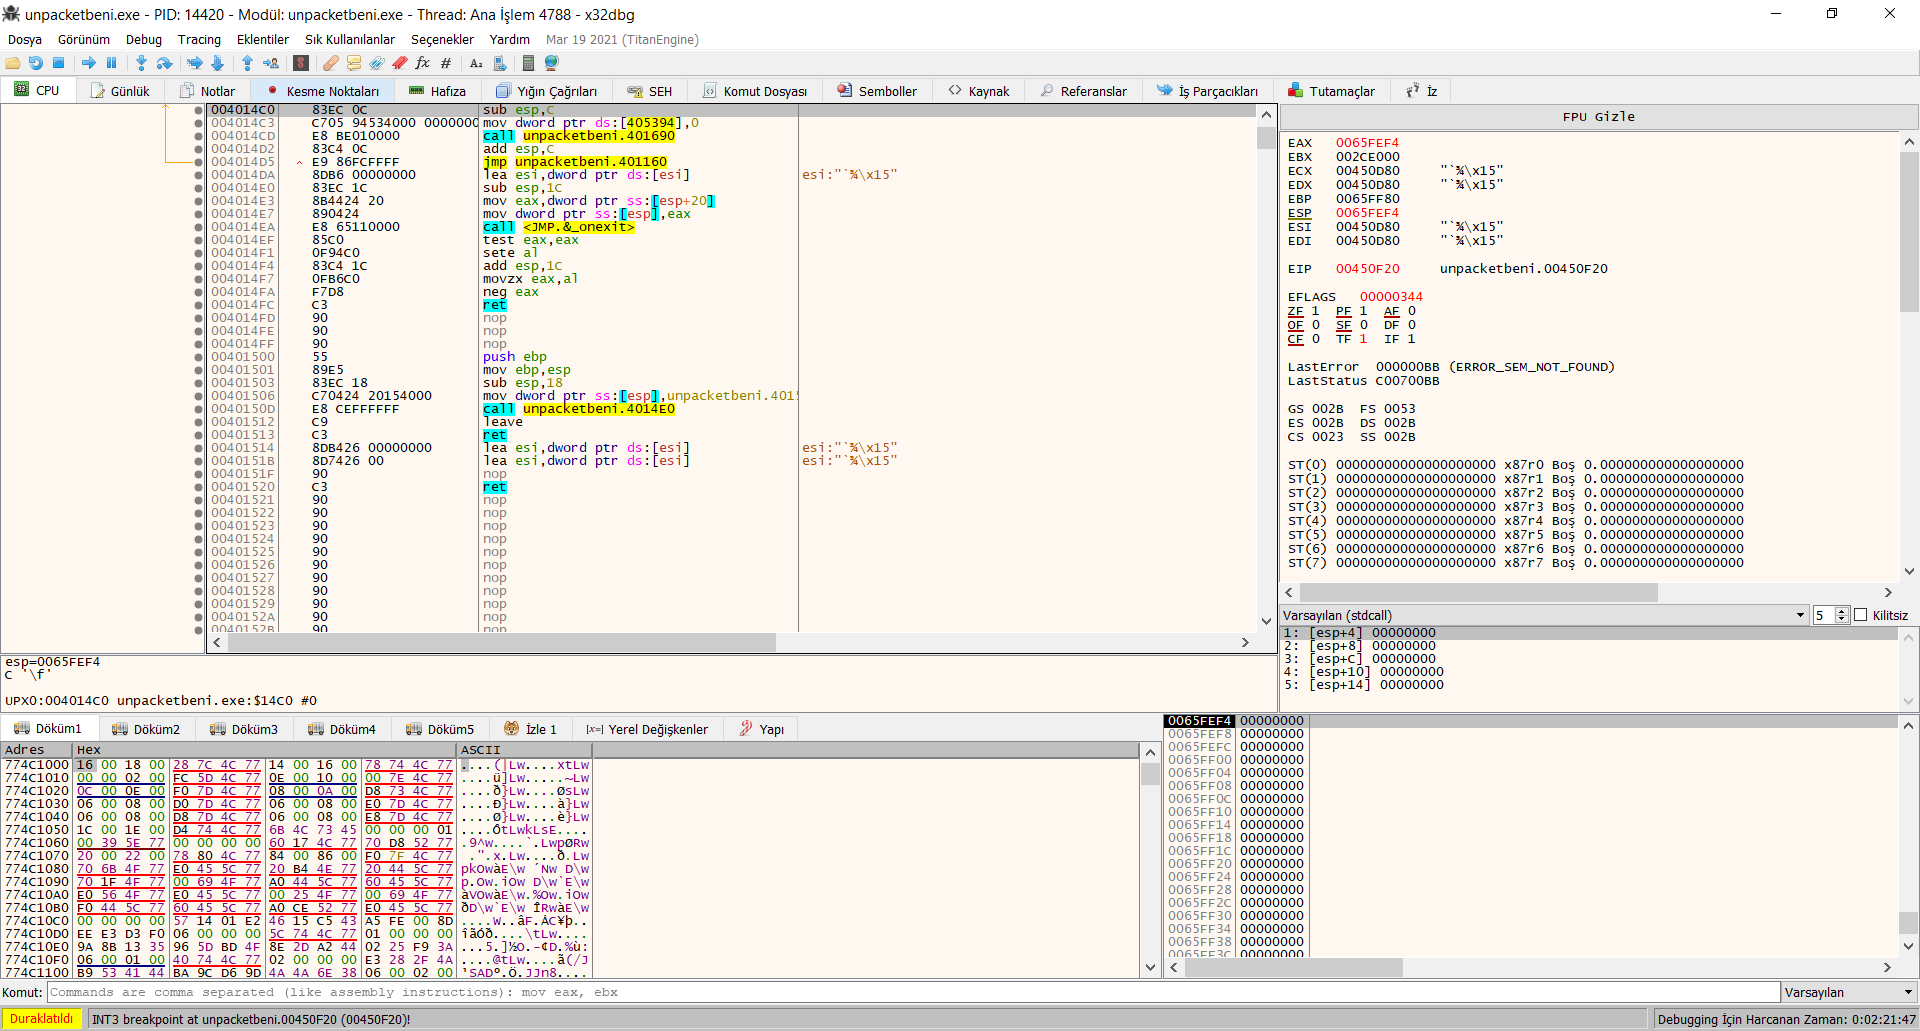This screenshot has height=1031, width=1920.
Task: Click the Run arrow toolbar icon
Action: 89,63
